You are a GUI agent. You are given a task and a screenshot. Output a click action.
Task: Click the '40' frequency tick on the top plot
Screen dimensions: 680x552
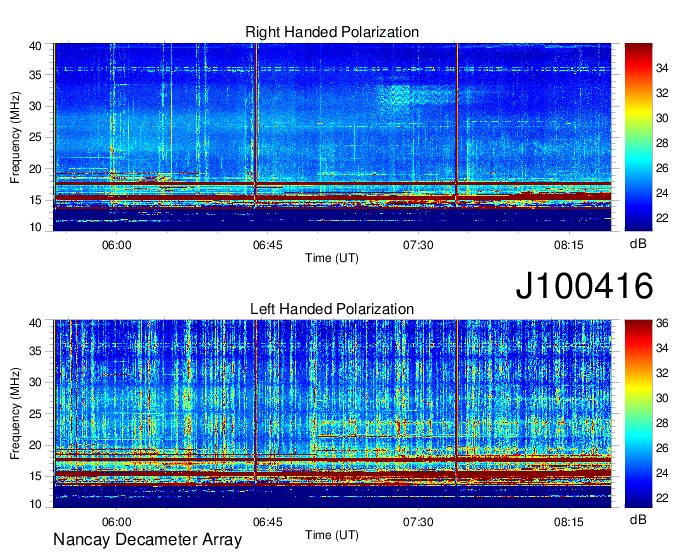[x=36, y=46]
